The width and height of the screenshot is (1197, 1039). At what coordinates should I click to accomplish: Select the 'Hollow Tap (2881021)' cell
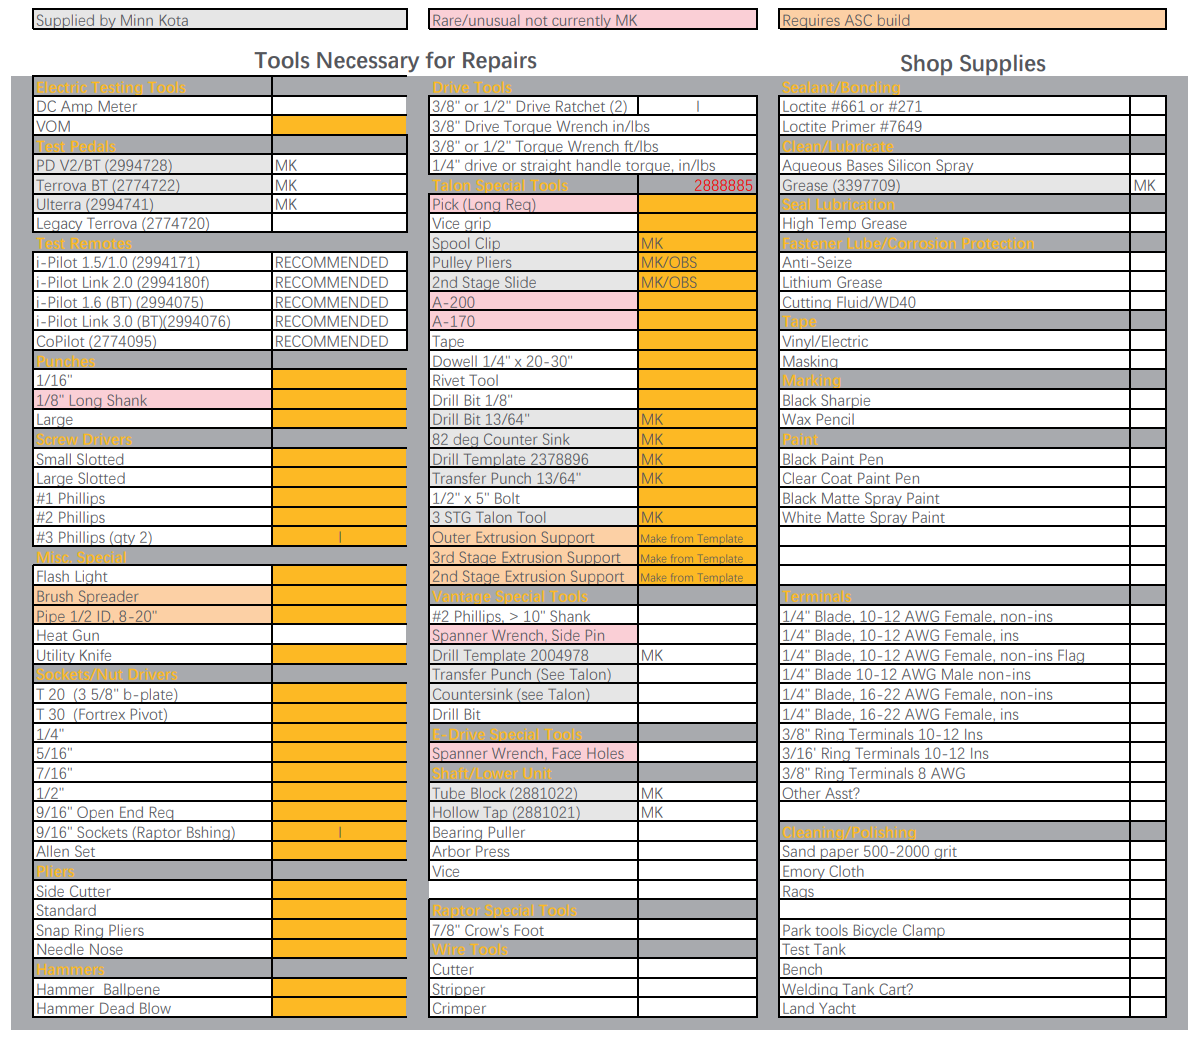point(534,812)
